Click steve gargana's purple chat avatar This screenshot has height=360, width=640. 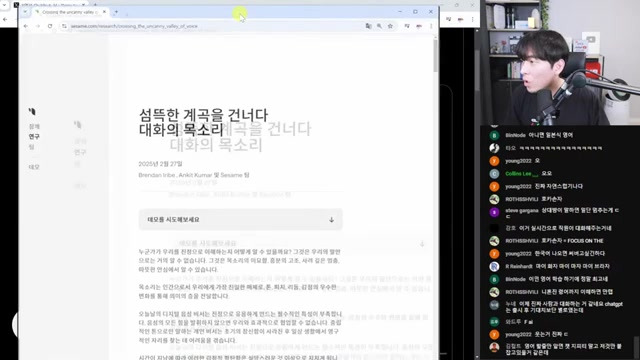pos(494,212)
